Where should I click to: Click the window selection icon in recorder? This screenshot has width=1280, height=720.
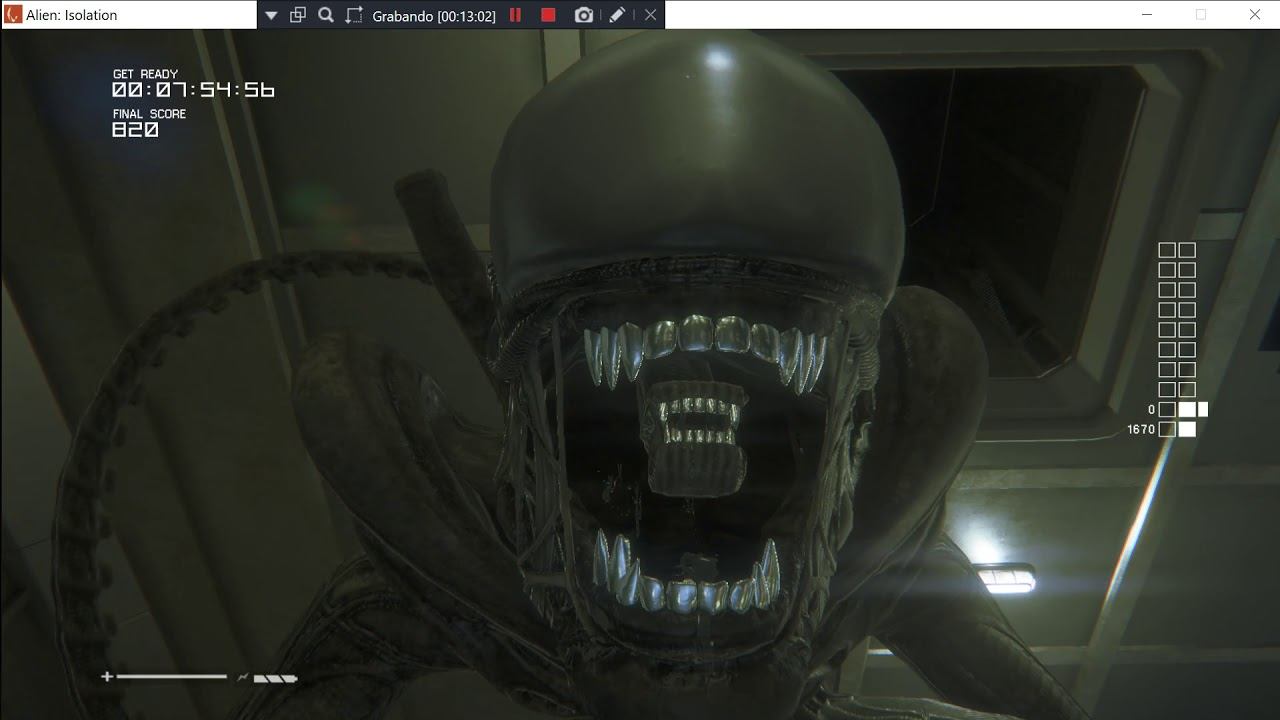pos(298,15)
